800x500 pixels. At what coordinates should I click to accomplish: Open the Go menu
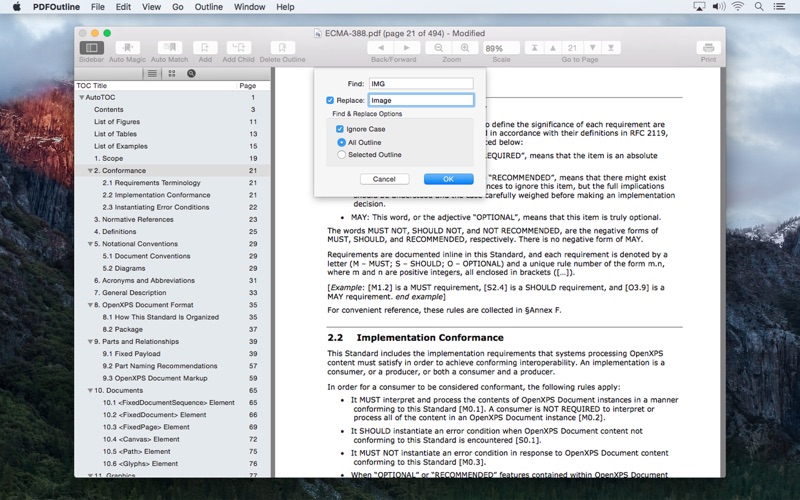(x=178, y=7)
